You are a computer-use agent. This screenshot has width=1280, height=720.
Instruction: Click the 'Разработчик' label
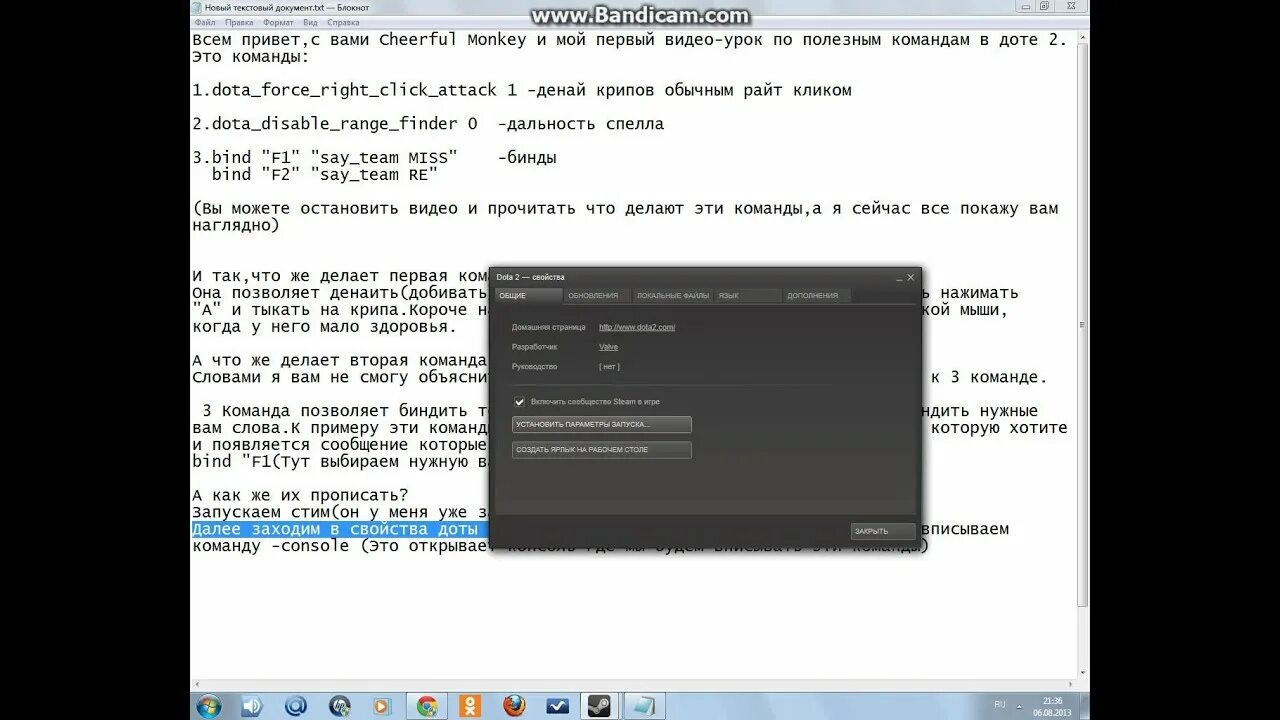(535, 347)
